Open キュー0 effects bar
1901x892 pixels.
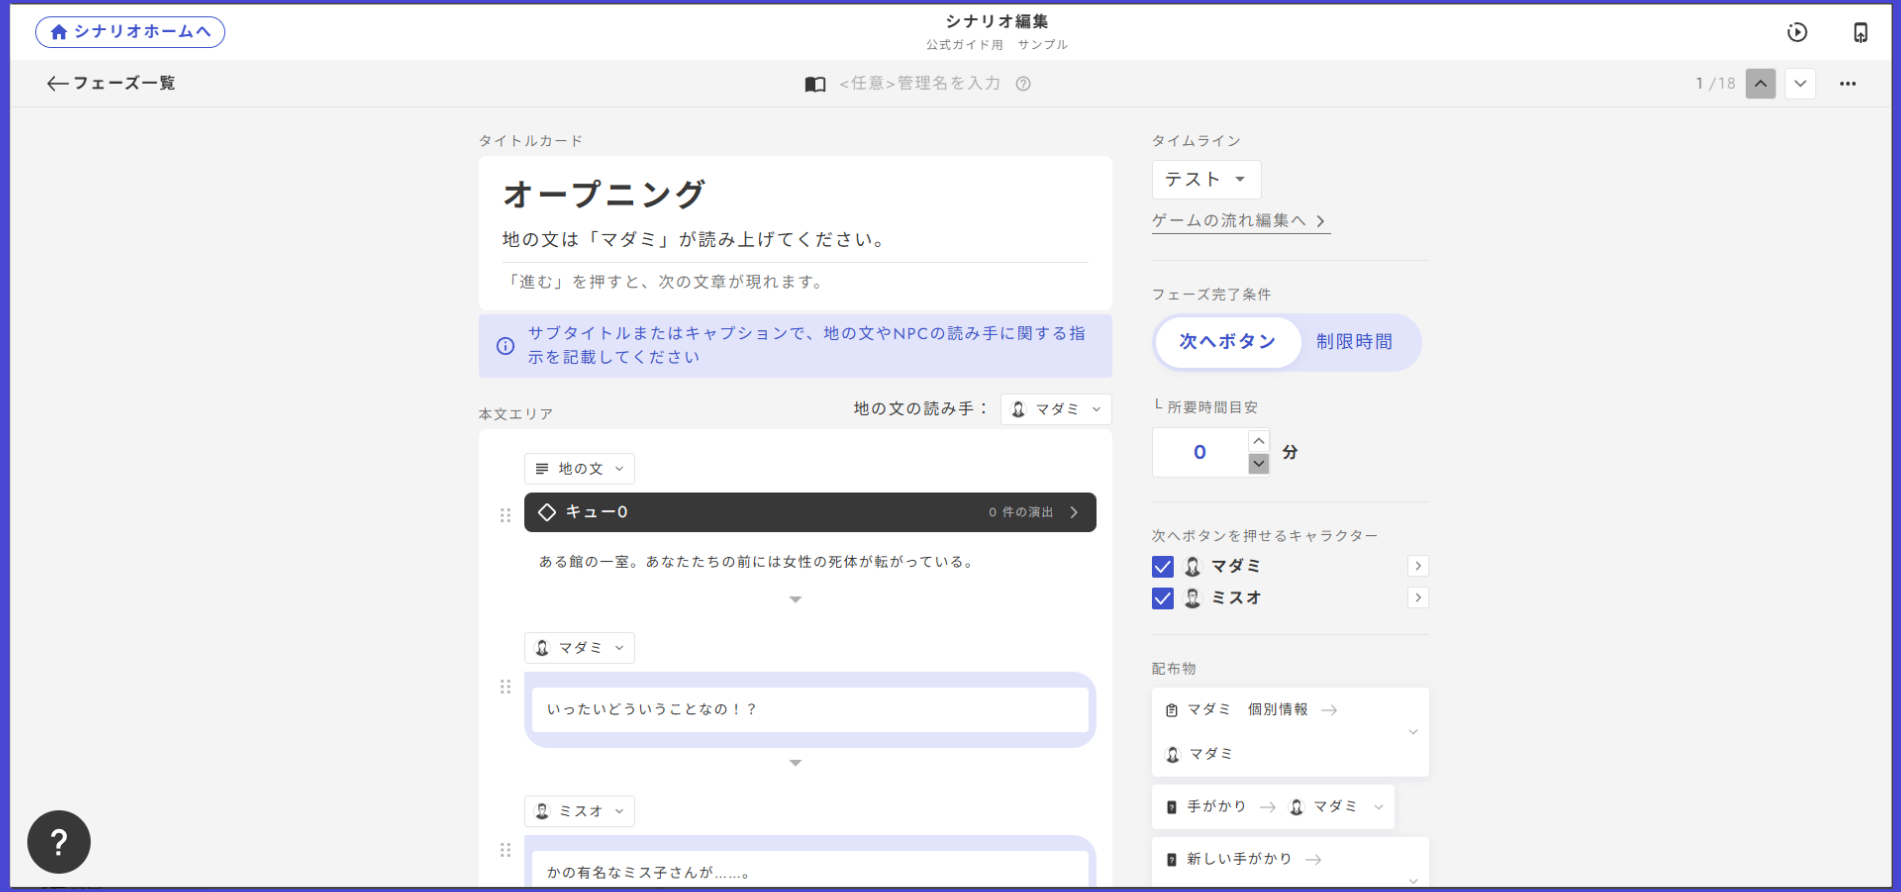click(x=809, y=512)
